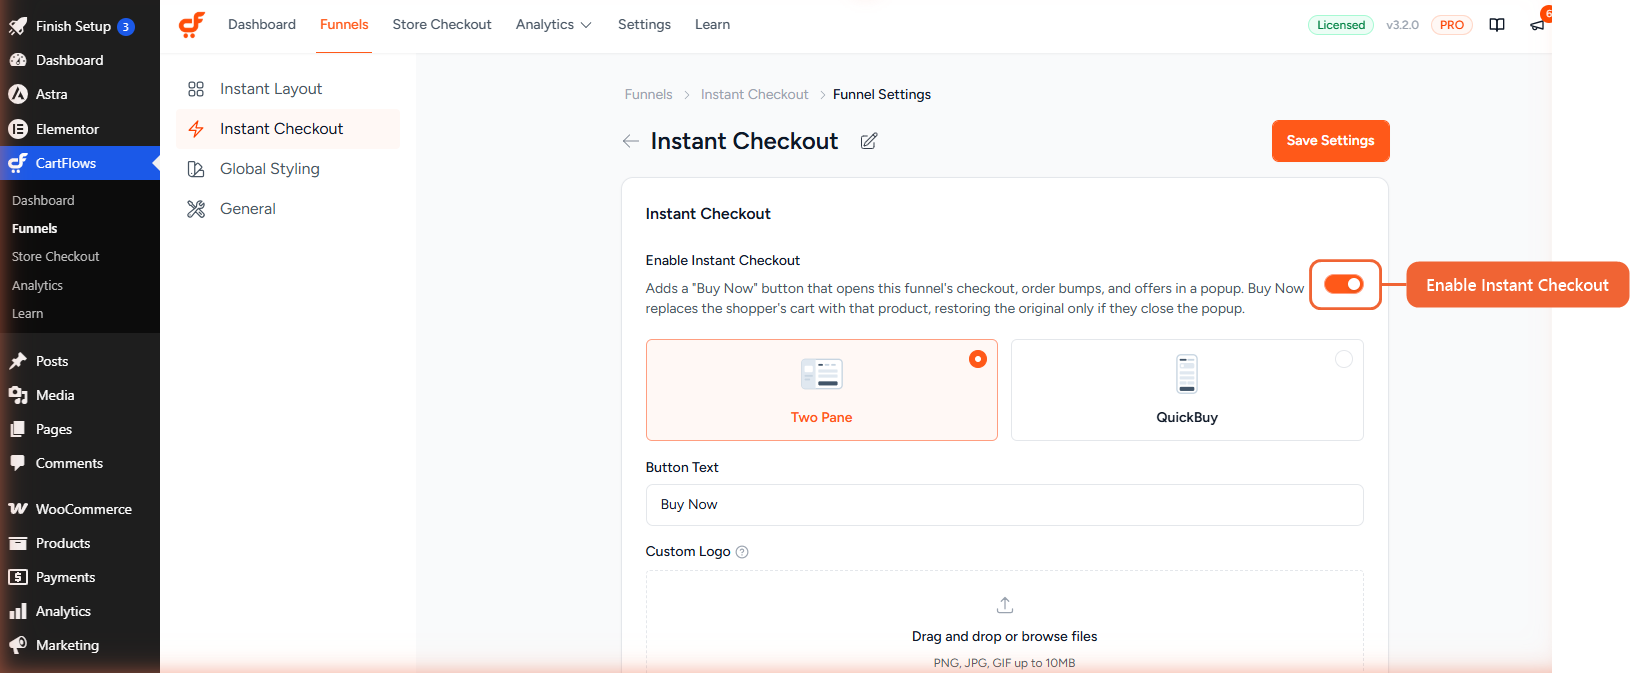Image resolution: width=1640 pixels, height=673 pixels.
Task: Click the Marketing megaphone icon in sidebar
Action: click(18, 645)
